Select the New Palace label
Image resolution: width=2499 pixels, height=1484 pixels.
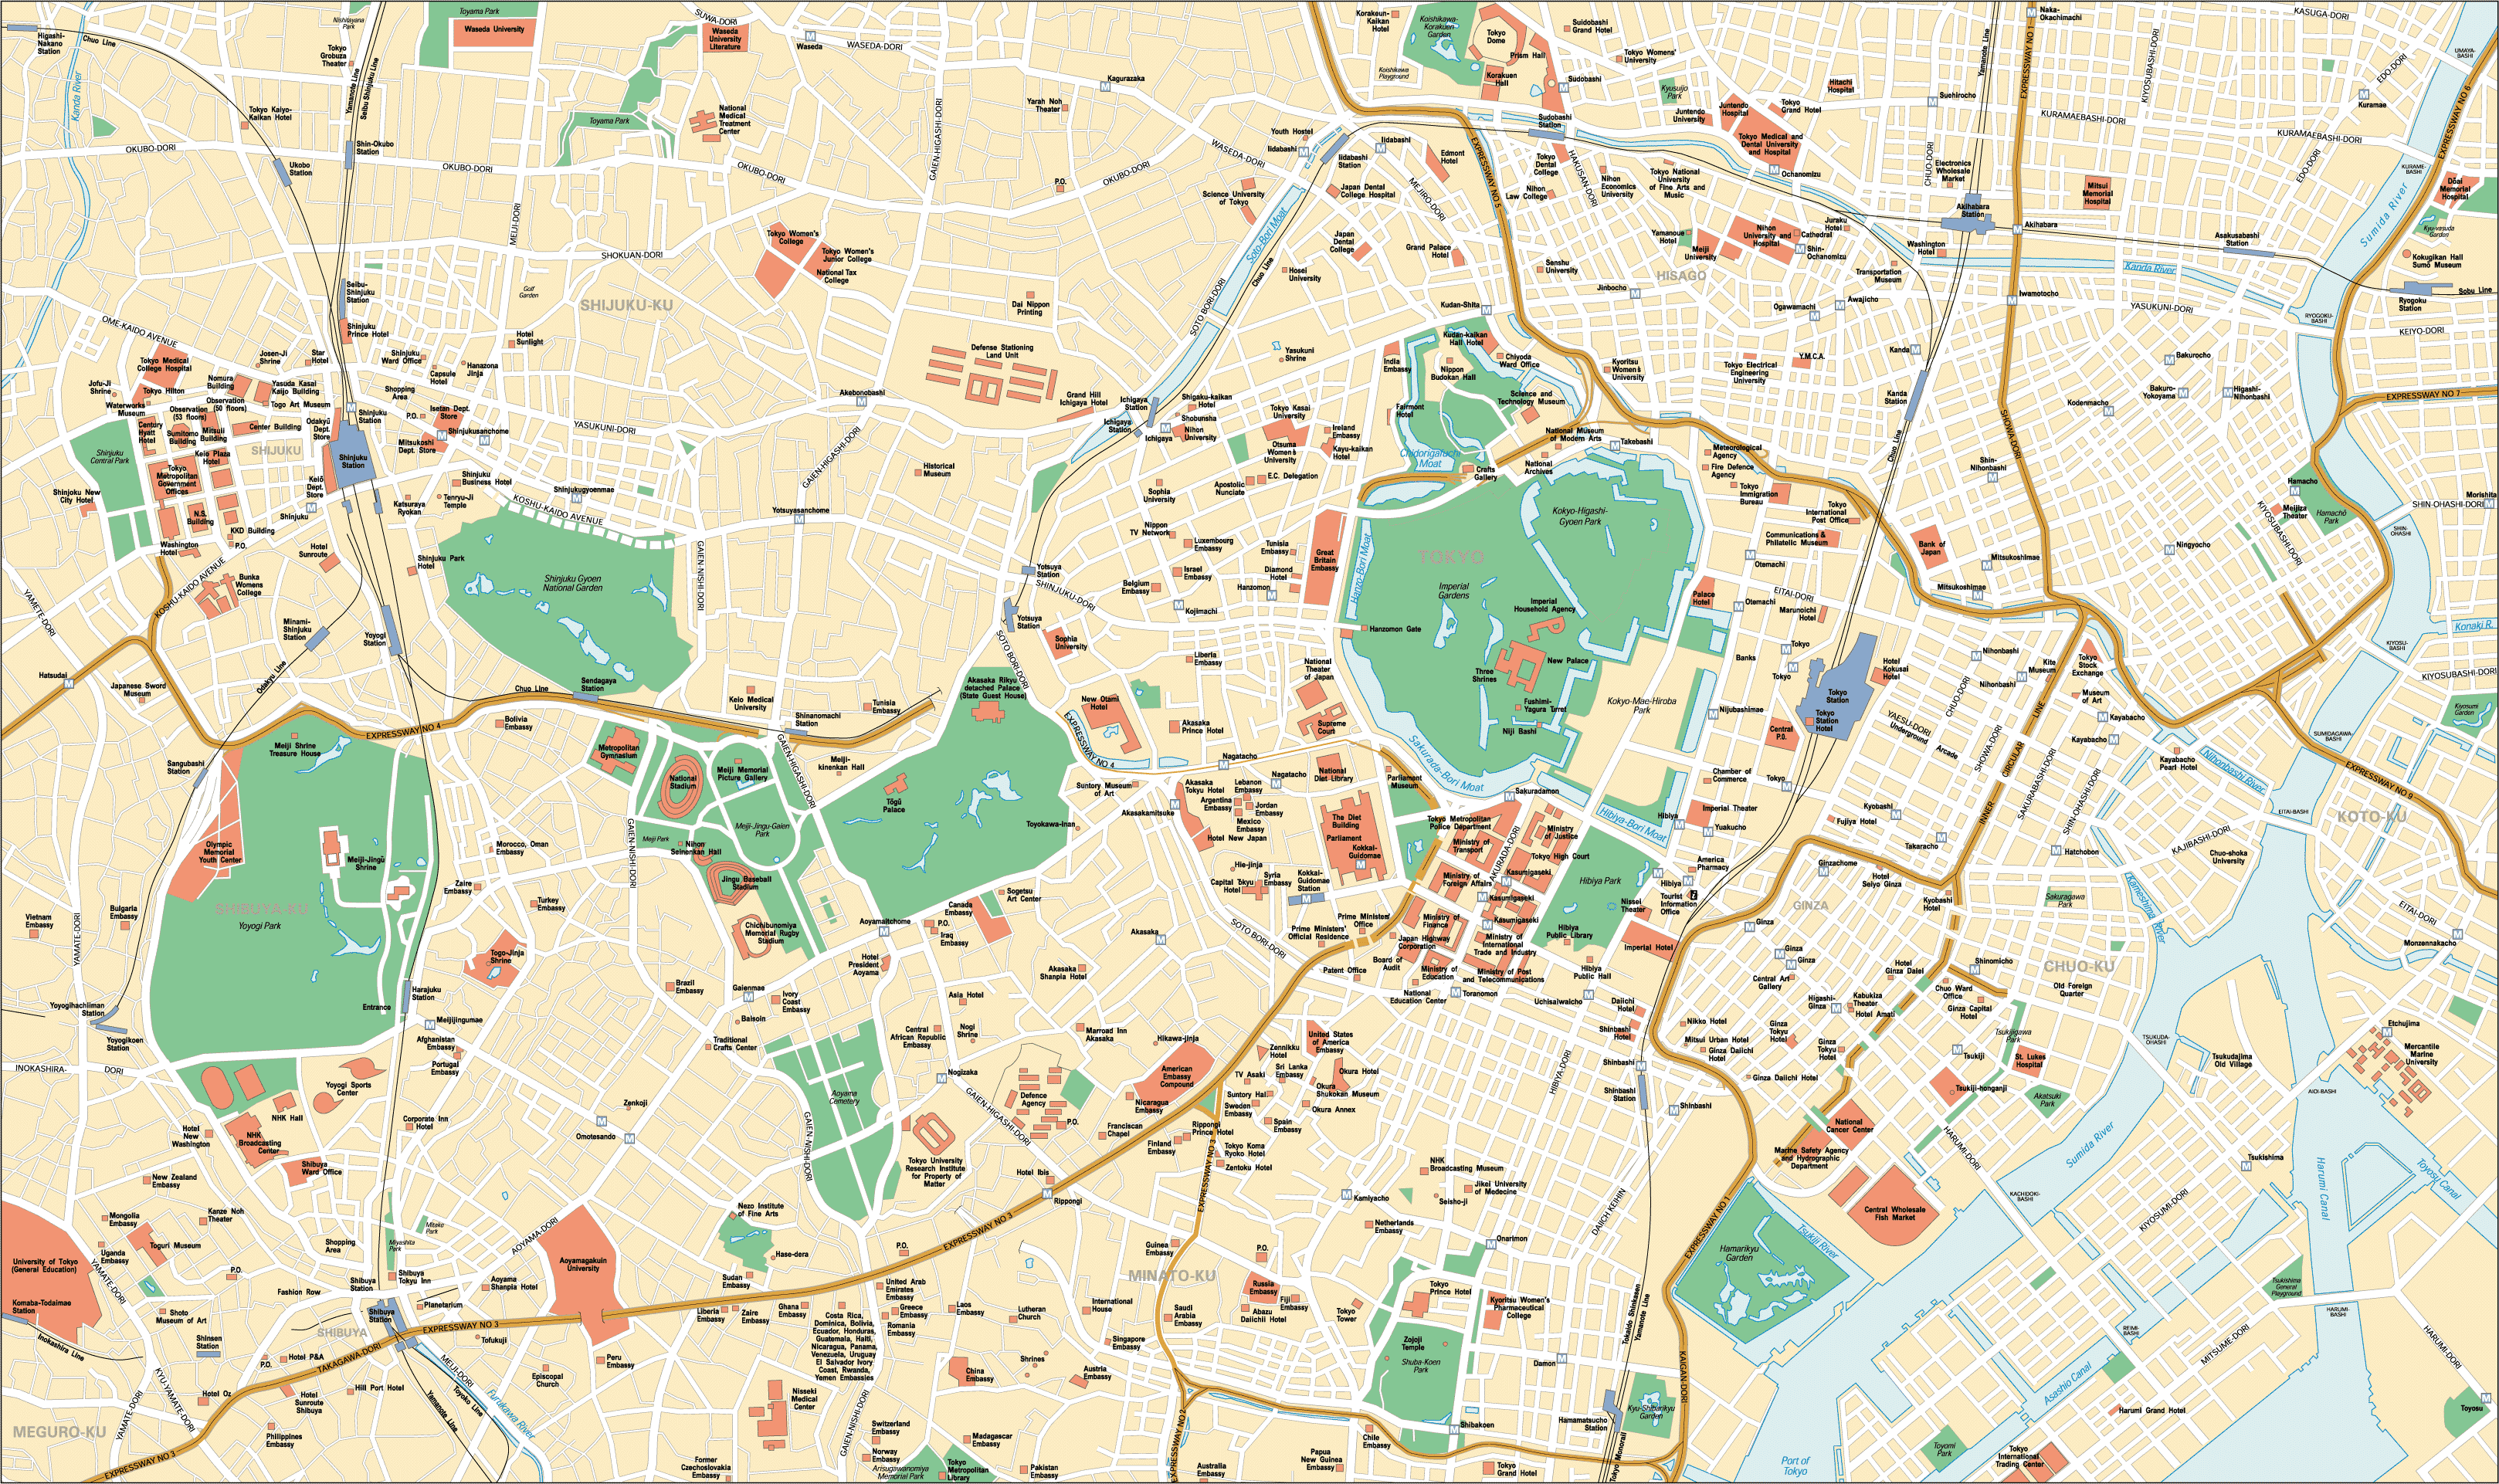[x=1567, y=661]
